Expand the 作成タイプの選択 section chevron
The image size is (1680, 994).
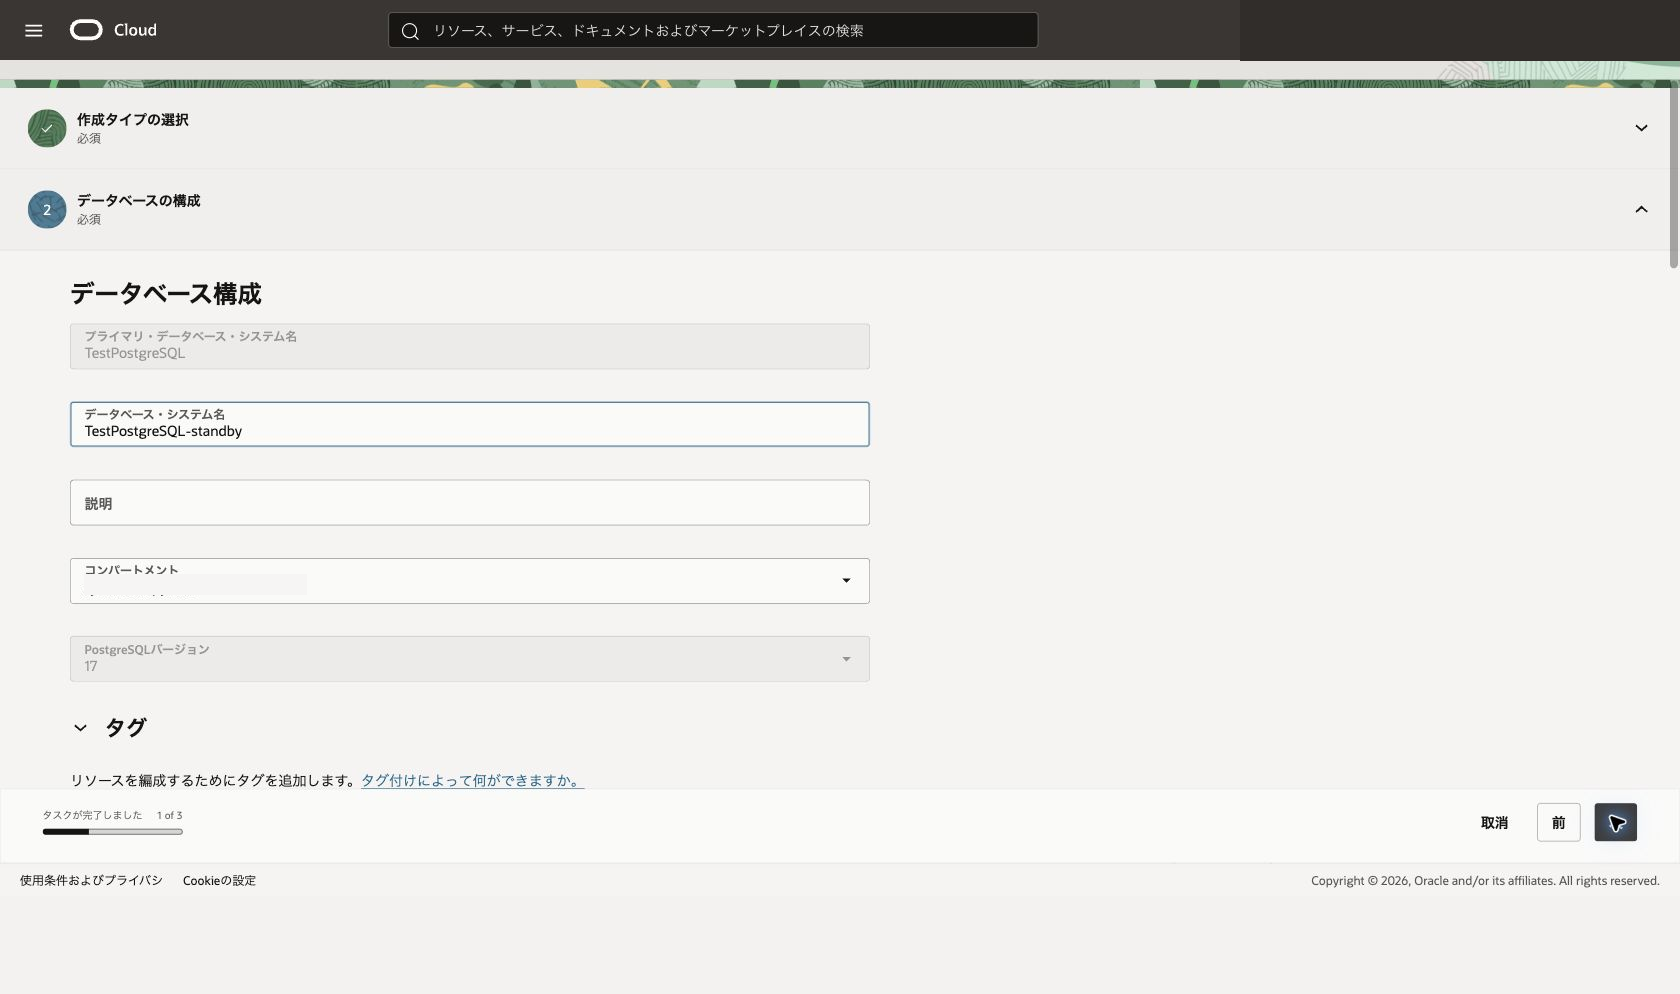coord(1641,128)
